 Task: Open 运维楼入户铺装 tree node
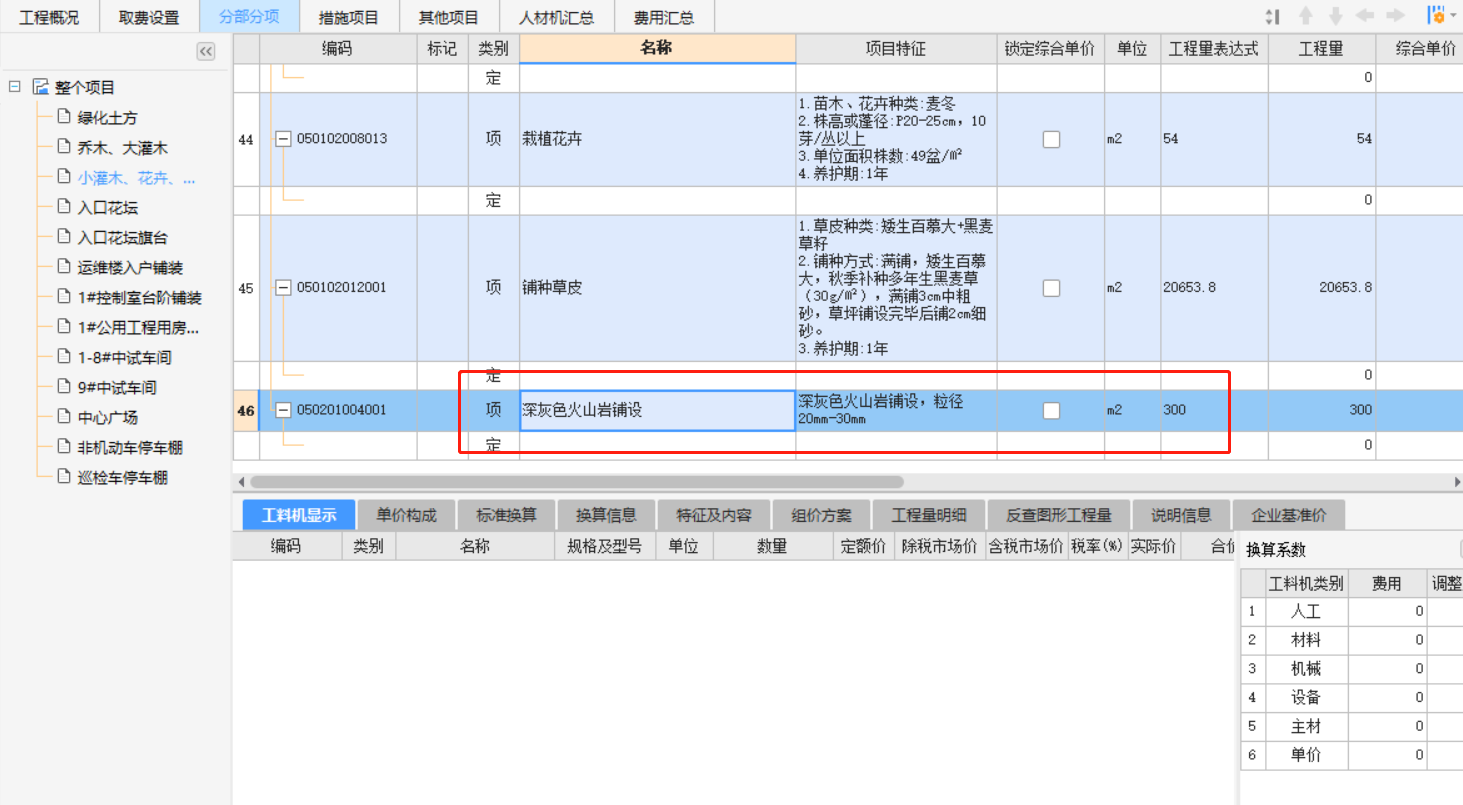[x=131, y=268]
